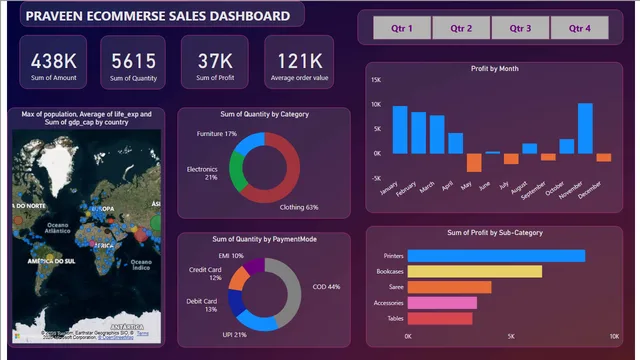The height and width of the screenshot is (360, 640).
Task: Click the orange July loss bar
Action: point(511,159)
